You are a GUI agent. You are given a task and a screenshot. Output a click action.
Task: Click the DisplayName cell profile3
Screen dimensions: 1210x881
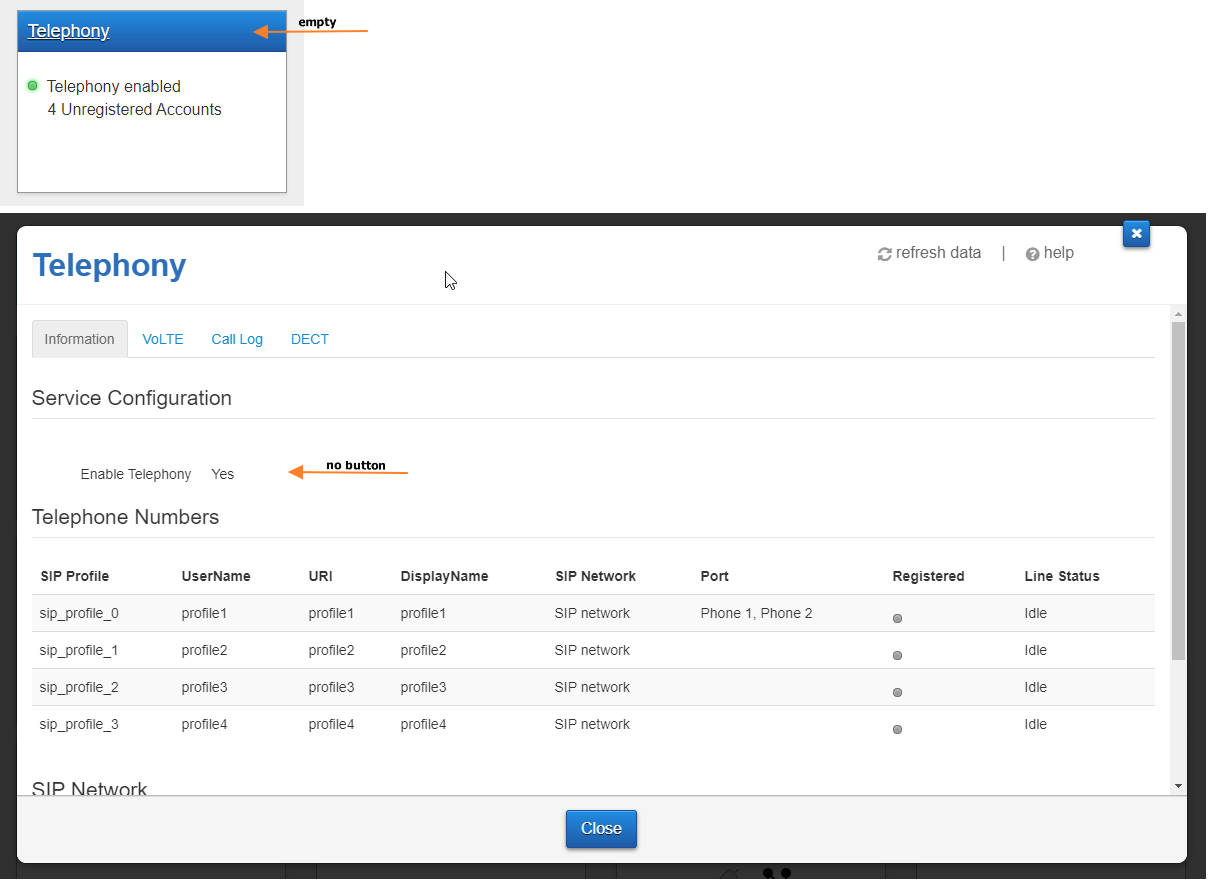pos(424,687)
